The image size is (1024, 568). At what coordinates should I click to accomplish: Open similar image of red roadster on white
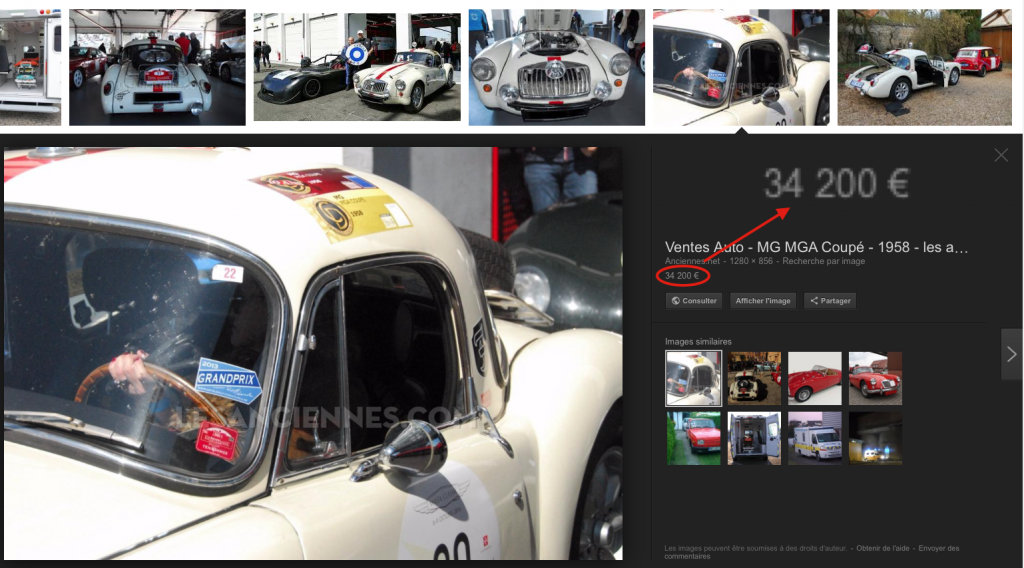pos(815,378)
